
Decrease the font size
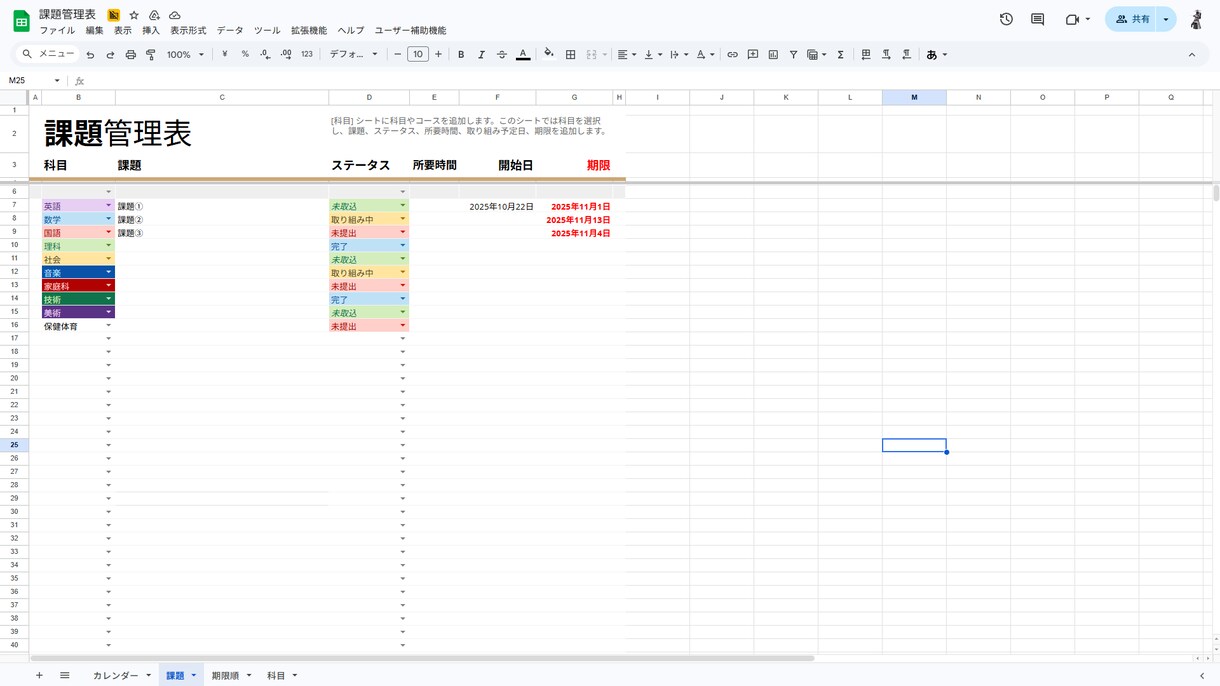click(398, 55)
